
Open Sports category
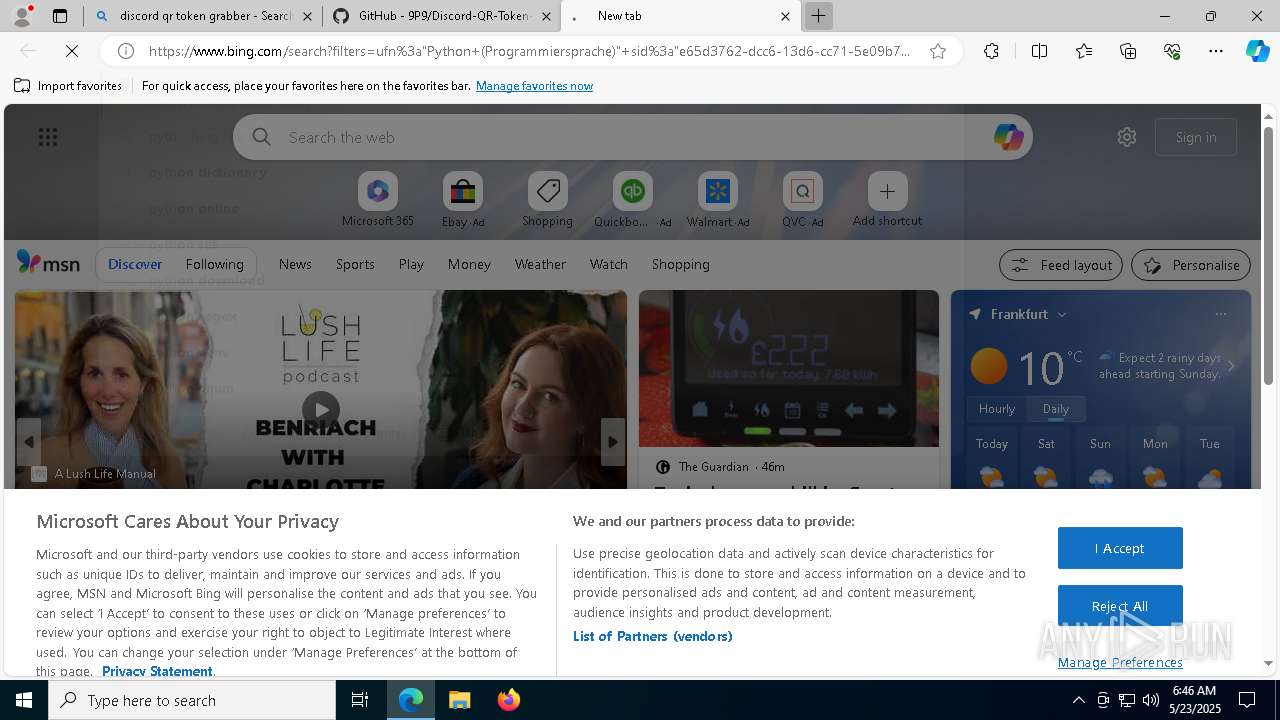(355, 264)
